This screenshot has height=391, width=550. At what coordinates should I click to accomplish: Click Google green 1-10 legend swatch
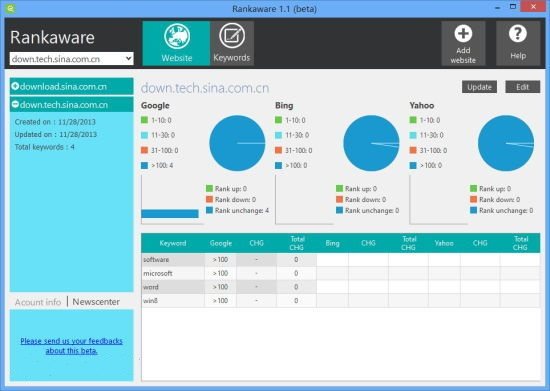pyautogui.click(x=145, y=120)
